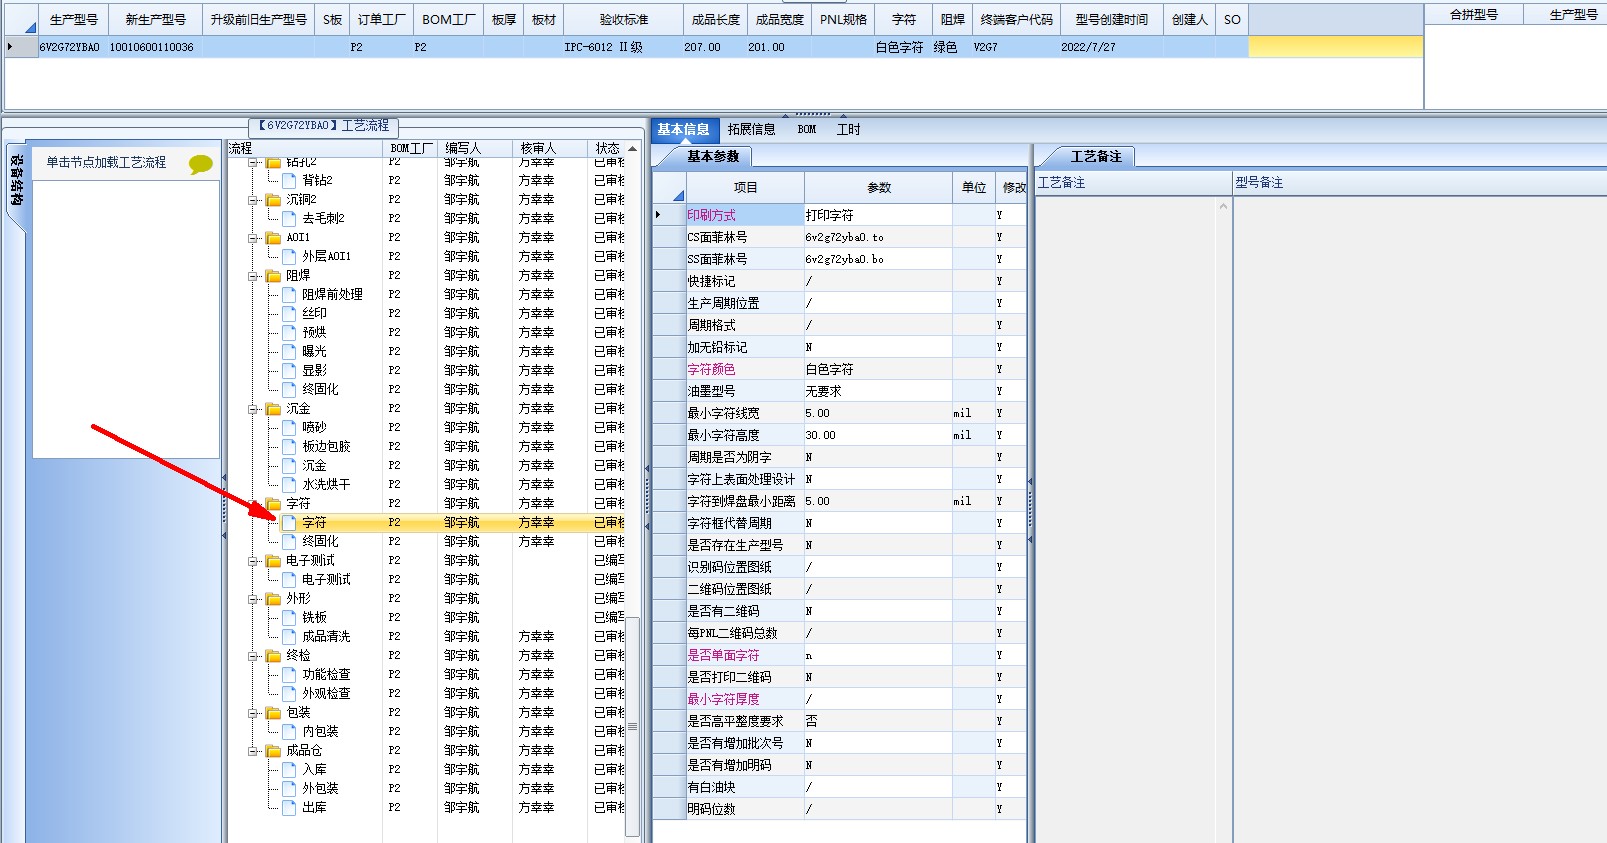
Task: Click the document icon of 背钻2
Action: point(290,181)
